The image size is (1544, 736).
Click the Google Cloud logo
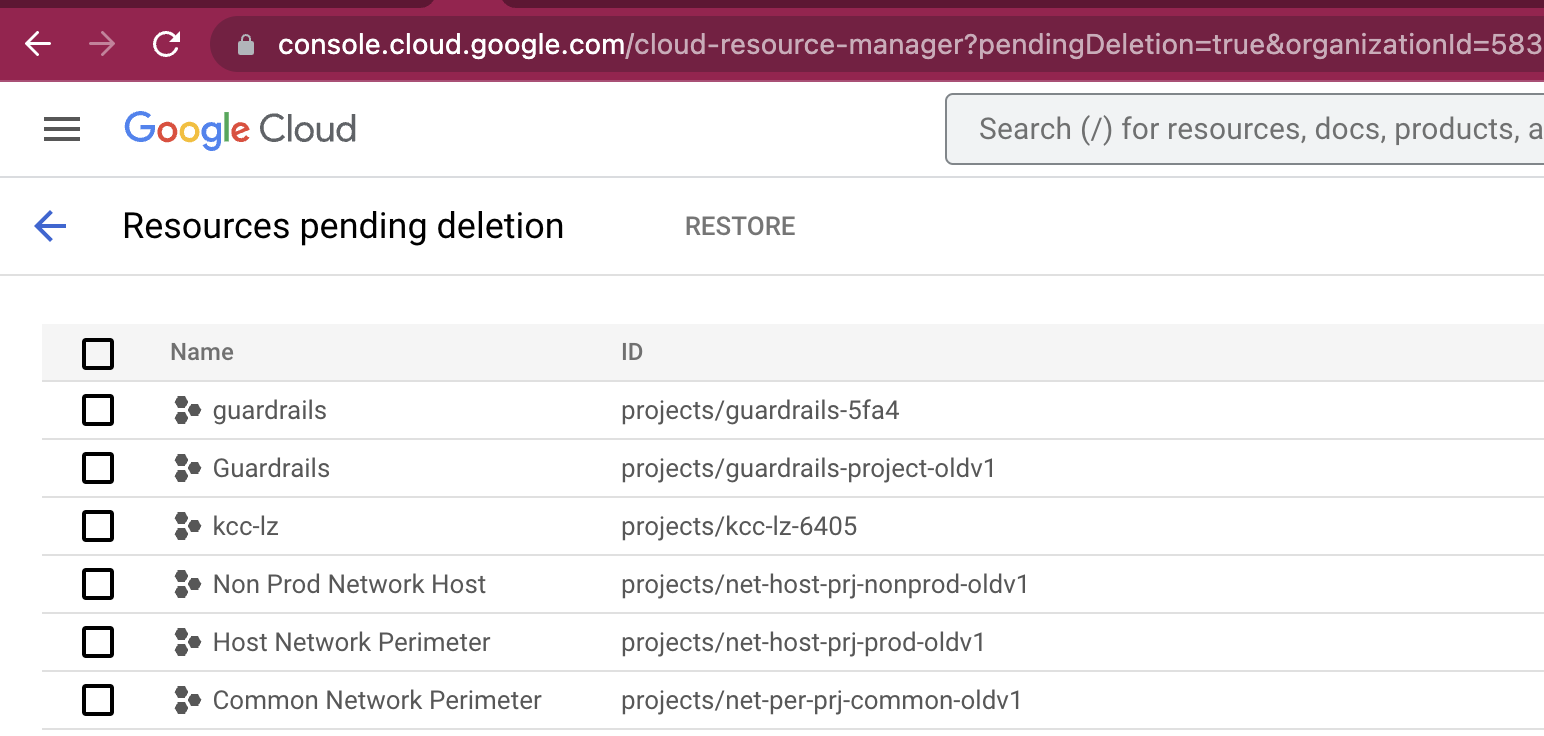(x=240, y=129)
